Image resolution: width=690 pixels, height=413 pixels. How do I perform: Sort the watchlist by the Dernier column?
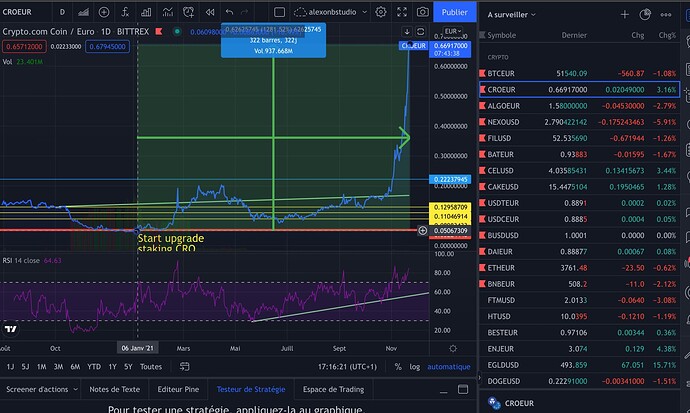point(574,35)
